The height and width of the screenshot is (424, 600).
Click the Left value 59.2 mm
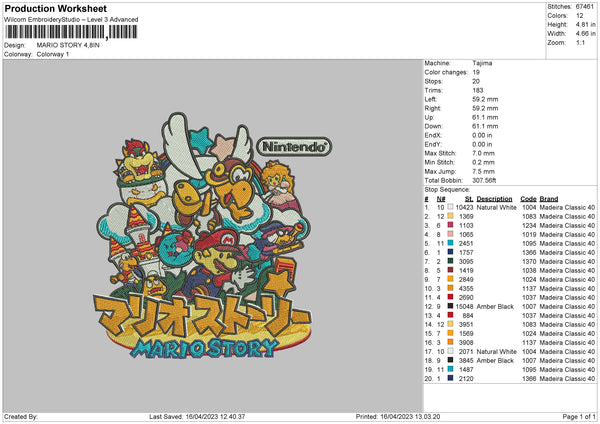485,99
